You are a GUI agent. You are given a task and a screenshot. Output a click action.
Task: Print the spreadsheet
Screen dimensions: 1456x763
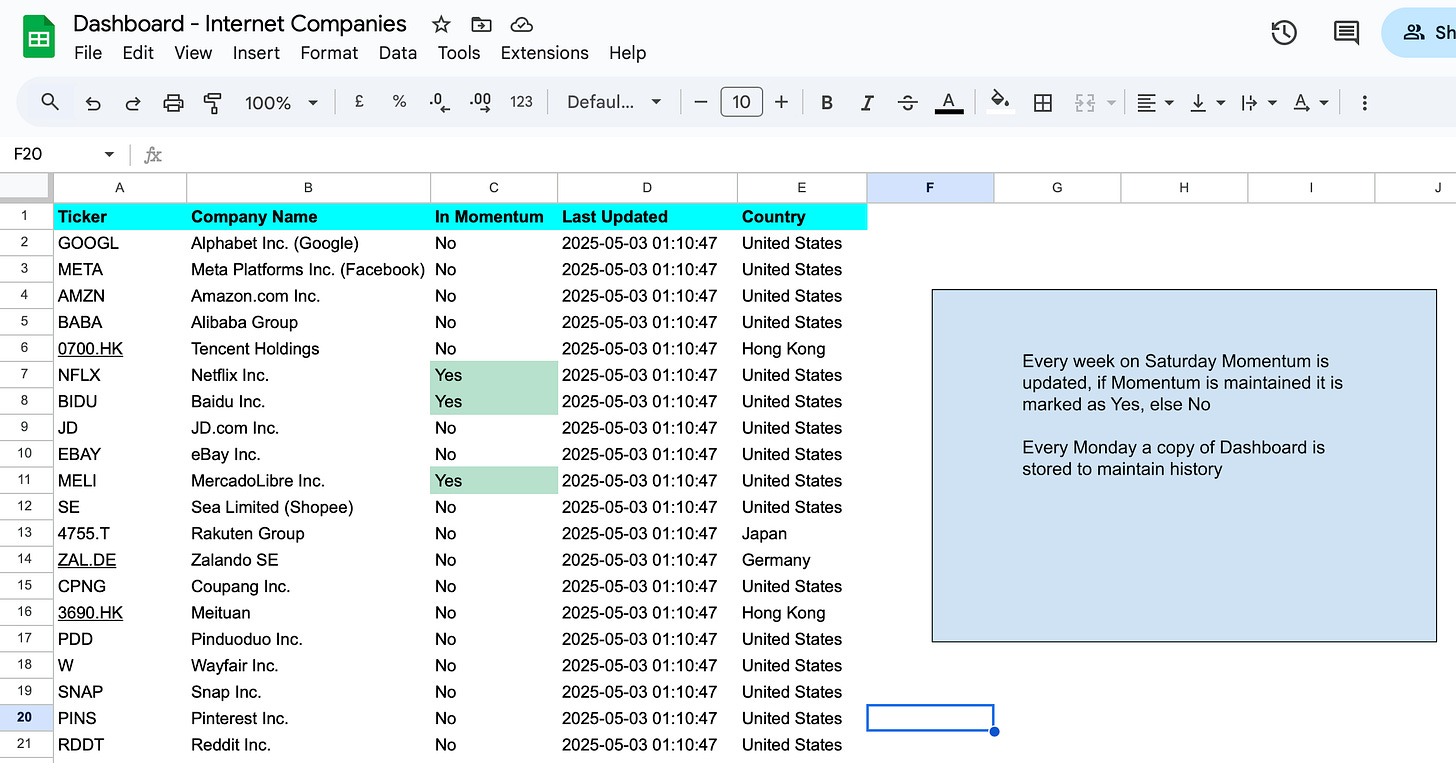[173, 102]
